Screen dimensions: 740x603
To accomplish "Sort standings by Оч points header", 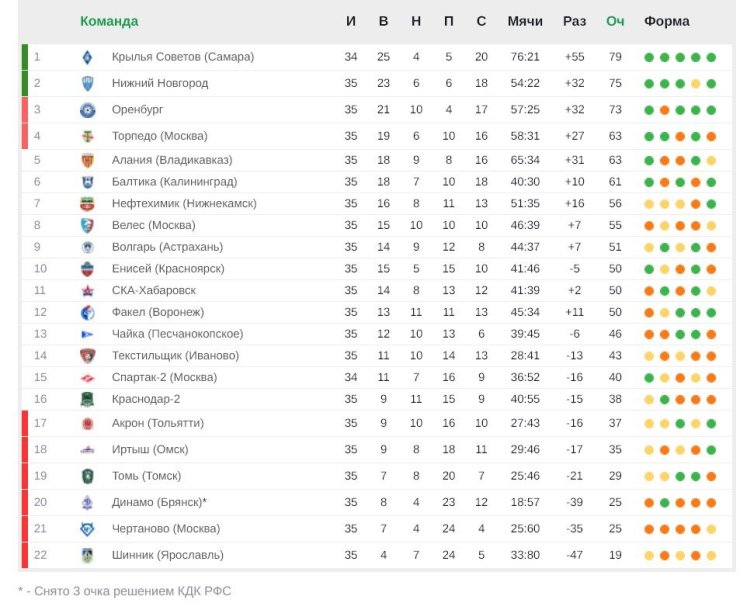I will click(615, 21).
